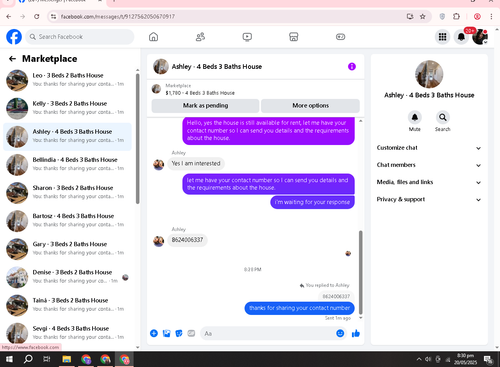
Task: Open File Explorer from taskbar
Action: pos(67,359)
